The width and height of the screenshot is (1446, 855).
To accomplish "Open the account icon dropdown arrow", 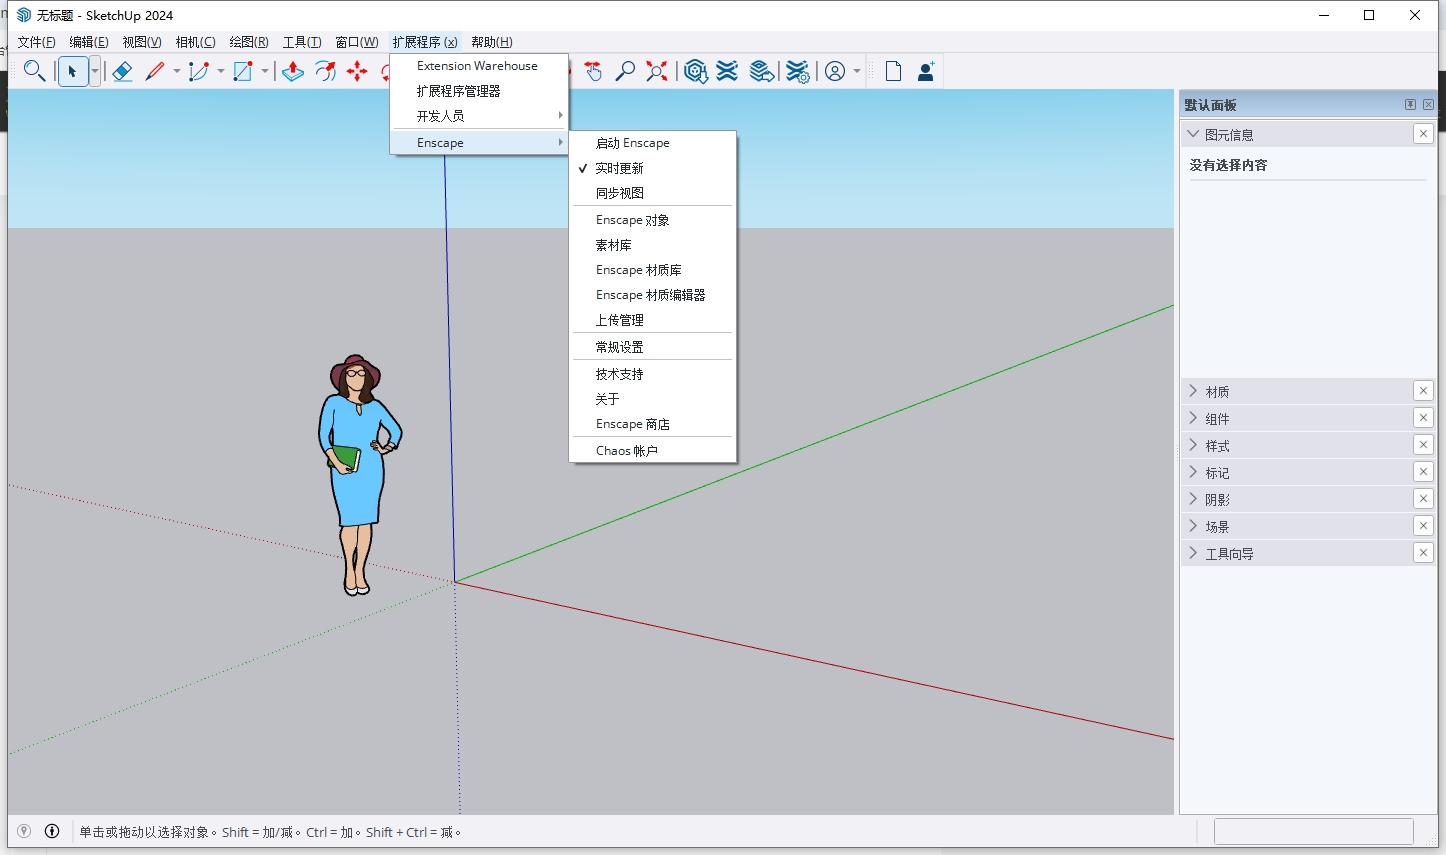I will pyautogui.click(x=855, y=71).
